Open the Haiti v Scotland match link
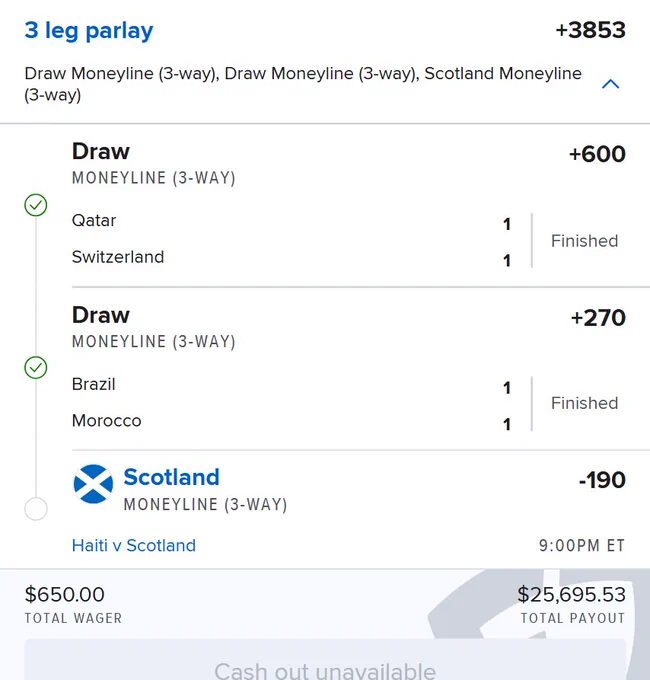The image size is (650, 680). click(134, 545)
